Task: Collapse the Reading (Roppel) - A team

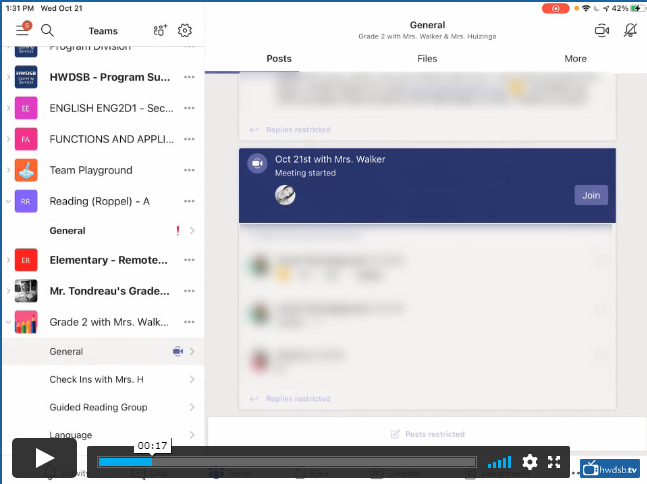Action: tap(8, 201)
